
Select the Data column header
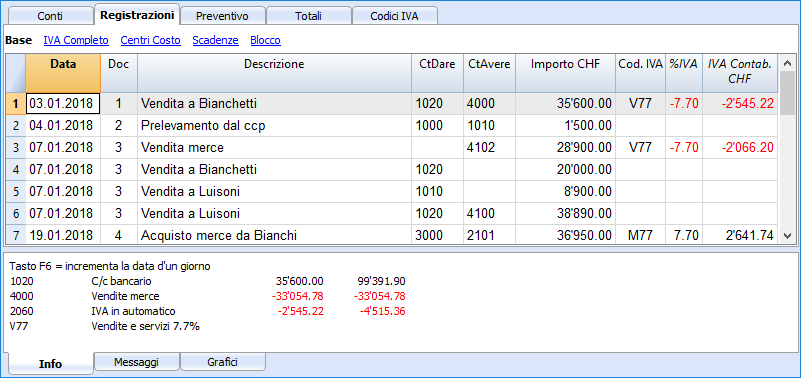[x=63, y=73]
